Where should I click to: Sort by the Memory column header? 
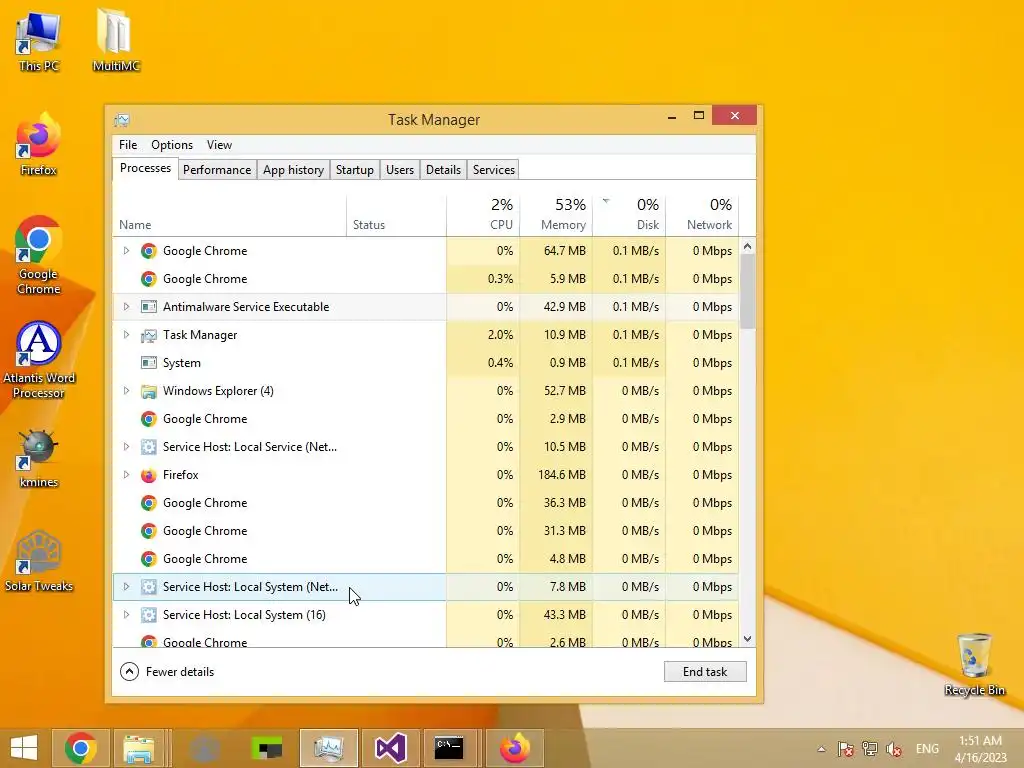(556, 216)
